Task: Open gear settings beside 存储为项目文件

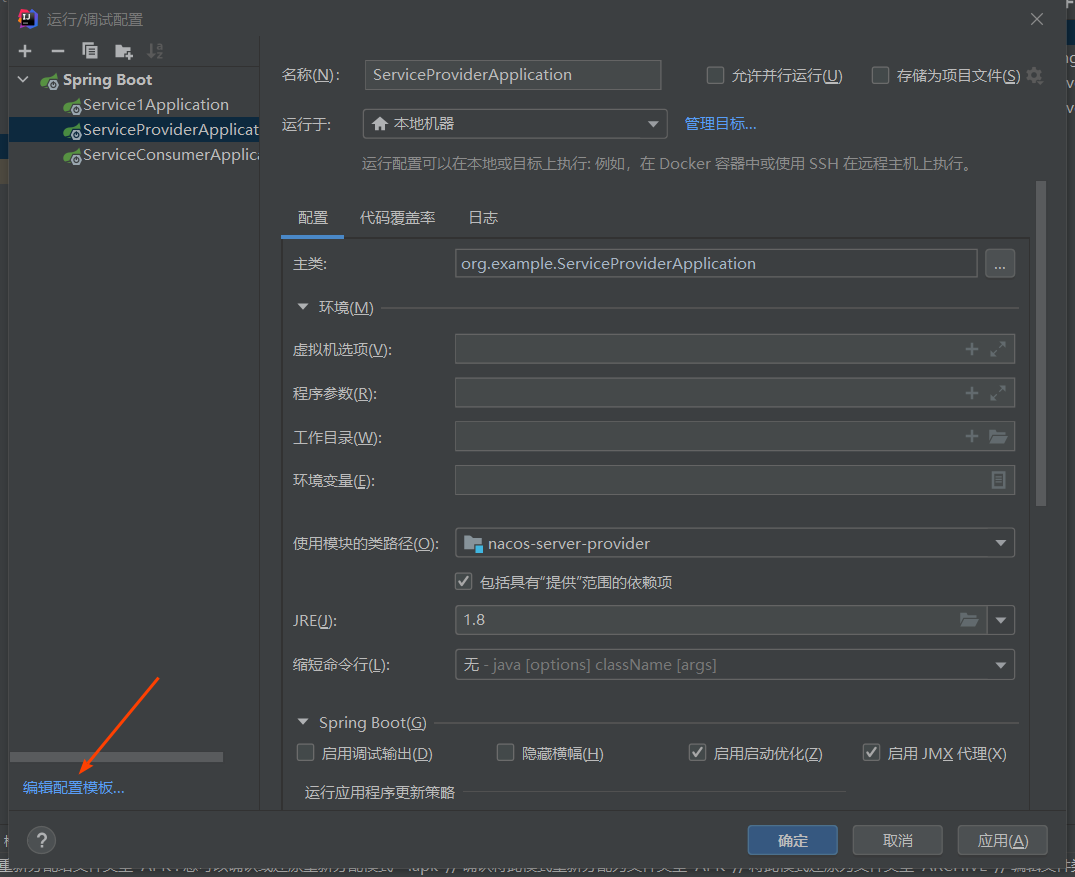Action: click(1035, 75)
